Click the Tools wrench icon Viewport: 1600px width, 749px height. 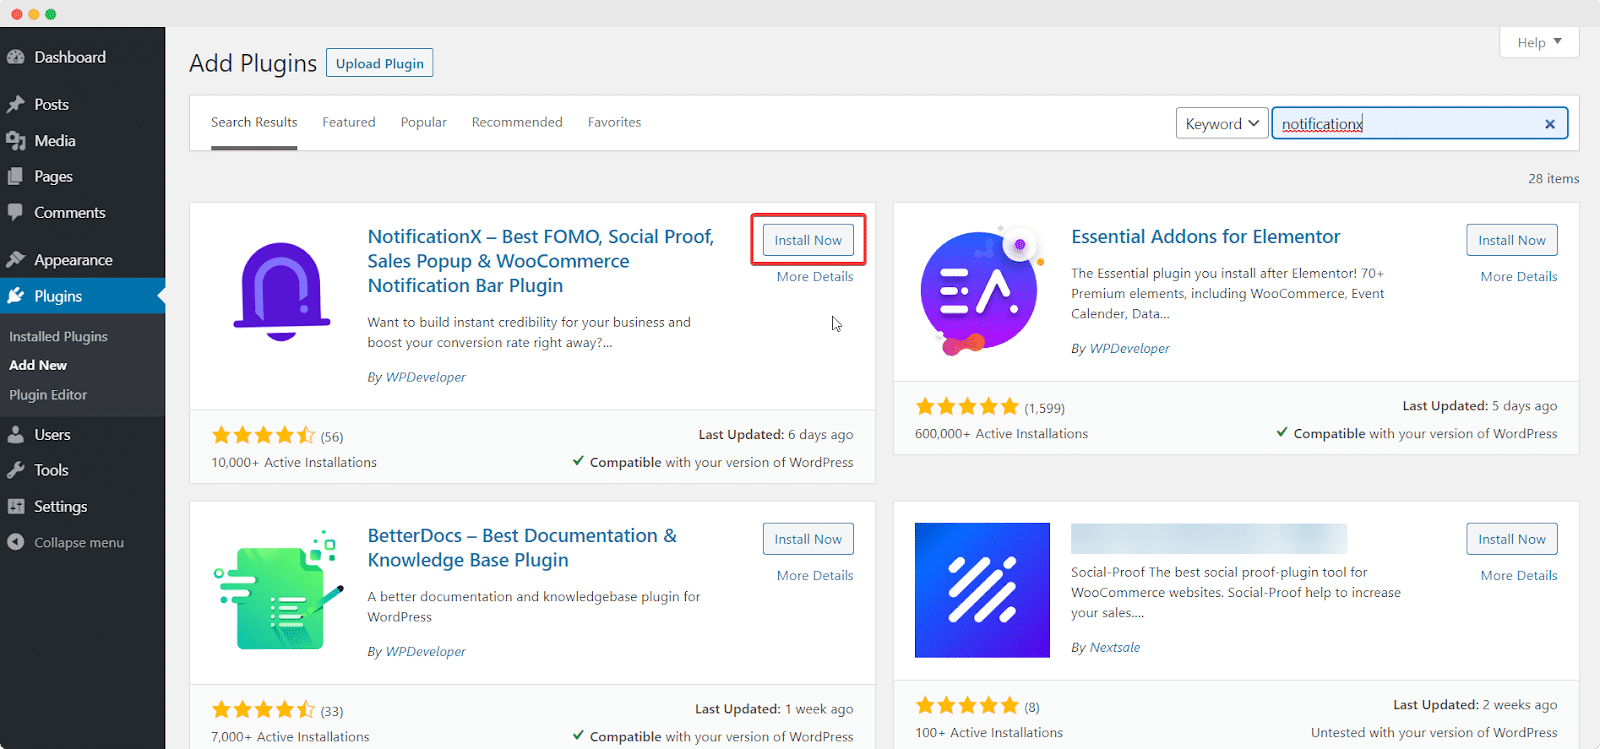(x=16, y=470)
